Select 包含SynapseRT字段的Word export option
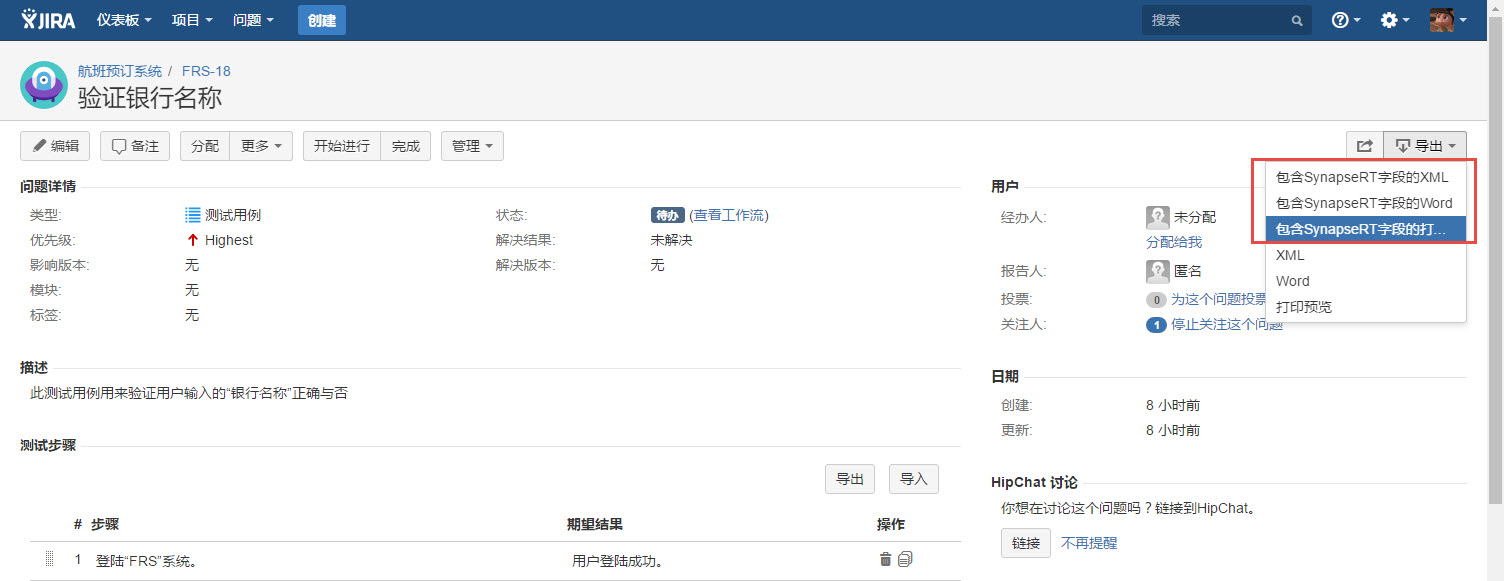The image size is (1504, 581). pos(1366,203)
